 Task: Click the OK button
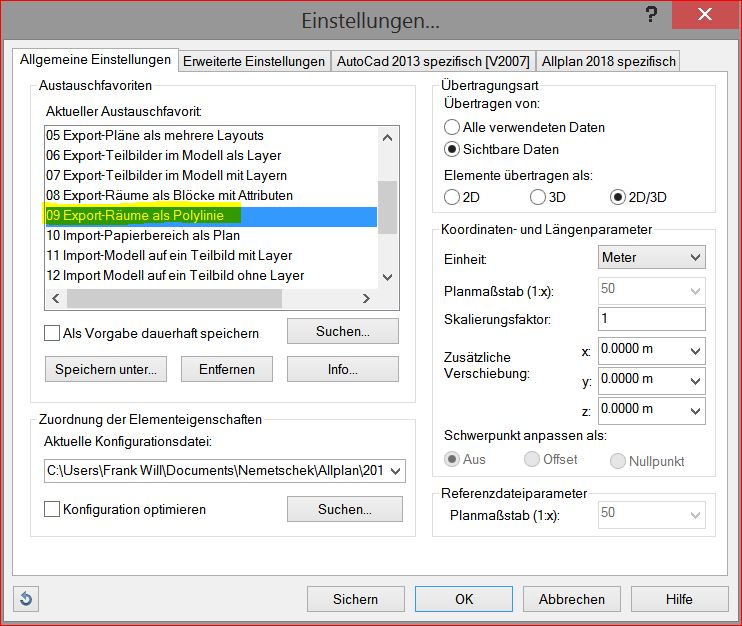point(463,599)
